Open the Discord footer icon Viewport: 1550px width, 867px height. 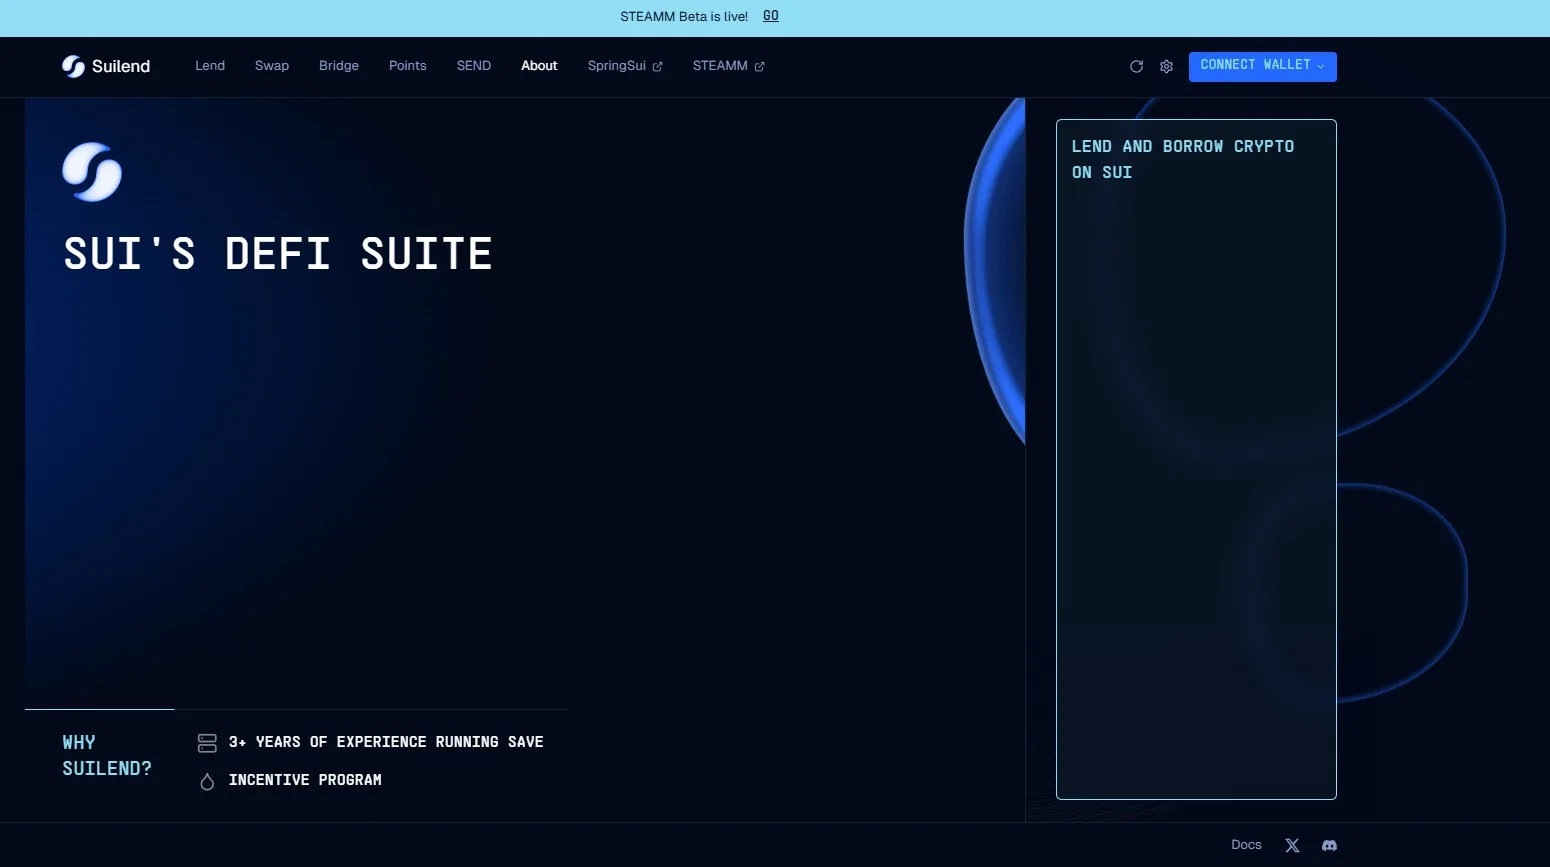pyautogui.click(x=1329, y=846)
